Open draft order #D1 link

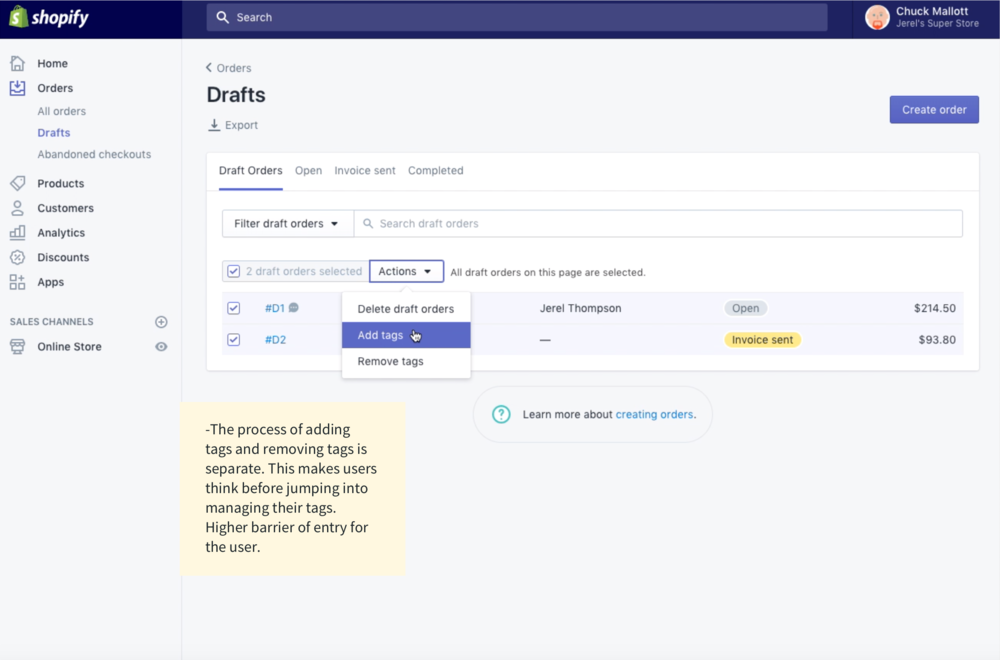point(275,308)
